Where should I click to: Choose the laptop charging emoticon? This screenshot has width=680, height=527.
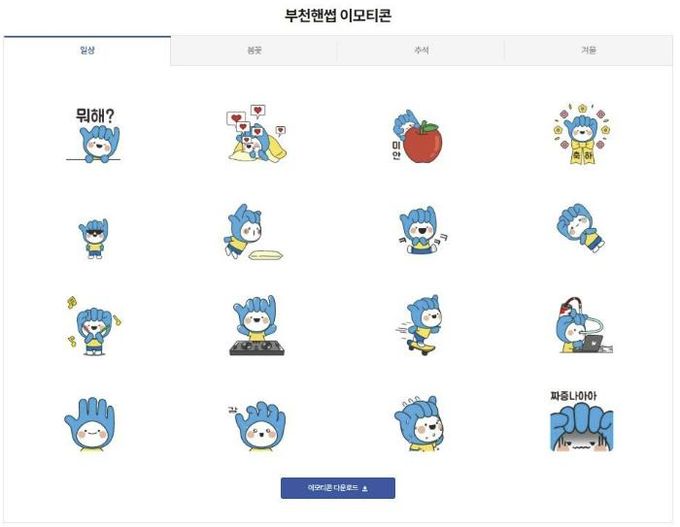(x=584, y=325)
